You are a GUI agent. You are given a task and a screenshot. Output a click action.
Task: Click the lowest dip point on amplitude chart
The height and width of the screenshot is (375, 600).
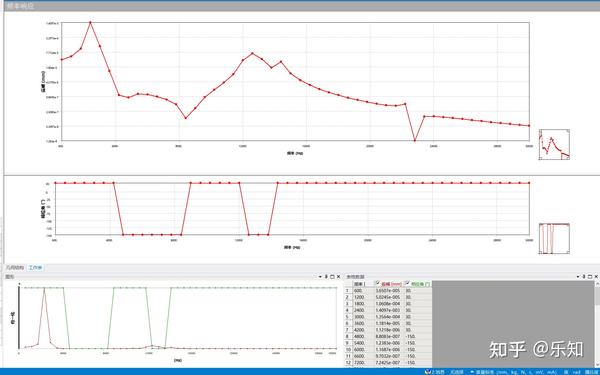(414, 140)
